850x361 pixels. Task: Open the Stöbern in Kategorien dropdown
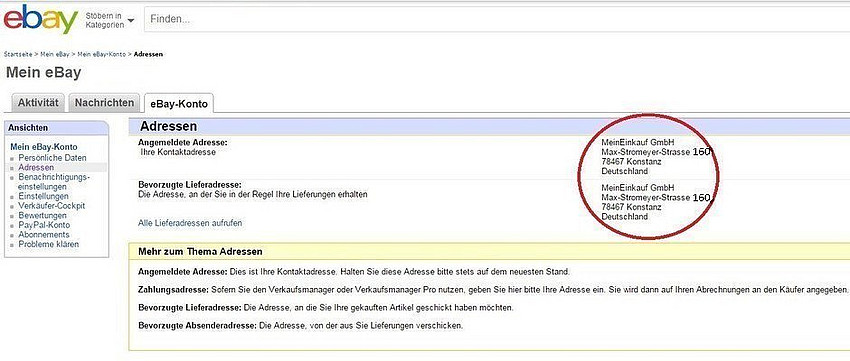coord(110,21)
